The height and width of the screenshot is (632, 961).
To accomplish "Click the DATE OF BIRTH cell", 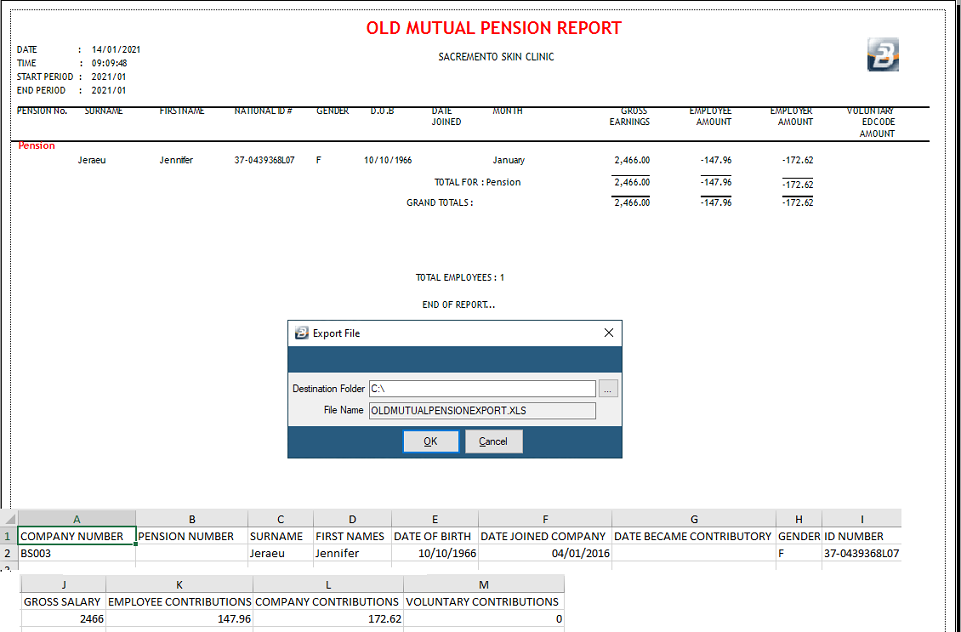I will (x=435, y=536).
